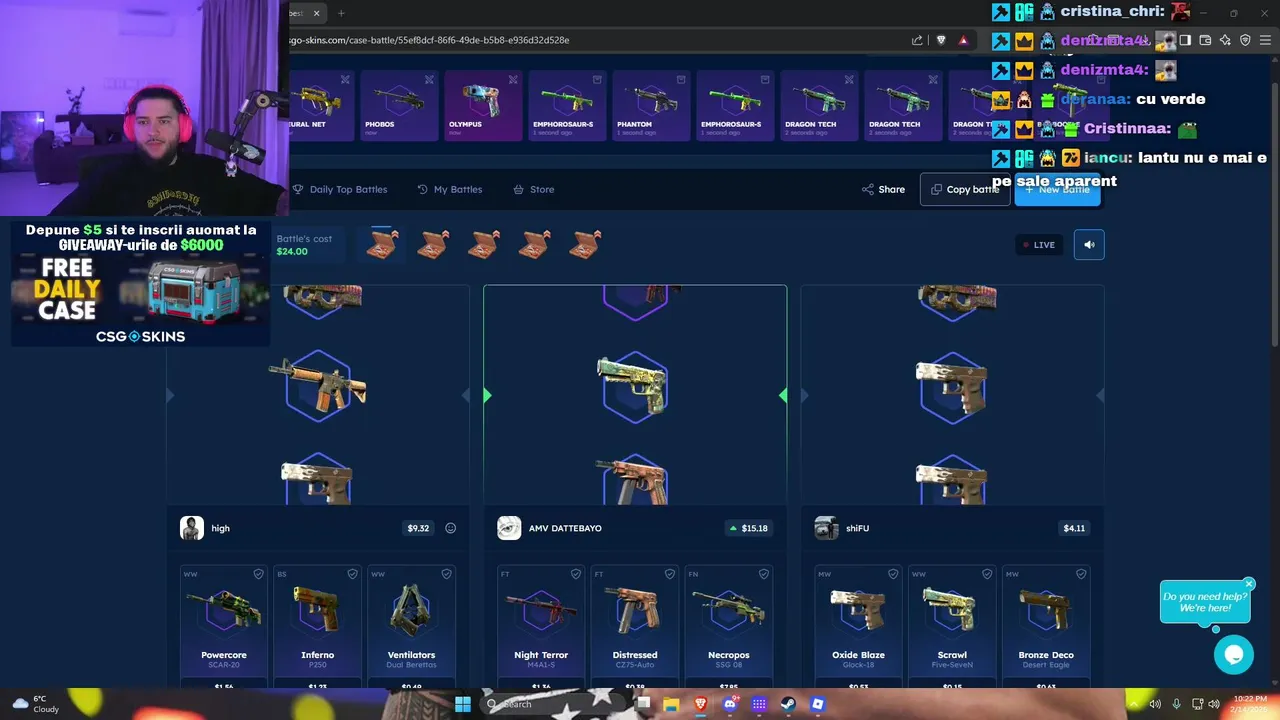Open shiFU's player avatar

(826, 528)
